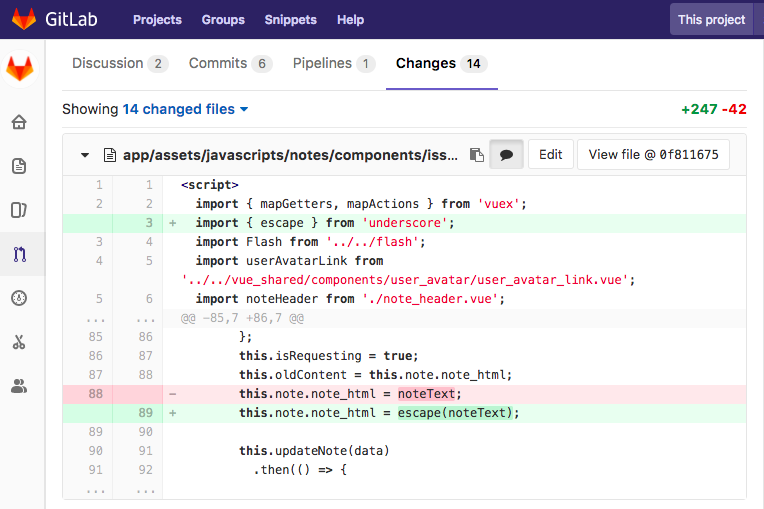
Task: Open Issues boards icon in the sidebar
Action: tap(19, 210)
